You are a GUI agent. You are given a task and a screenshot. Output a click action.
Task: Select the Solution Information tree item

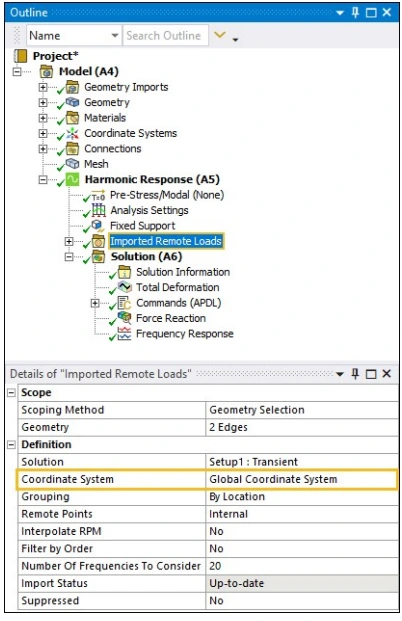(x=183, y=272)
